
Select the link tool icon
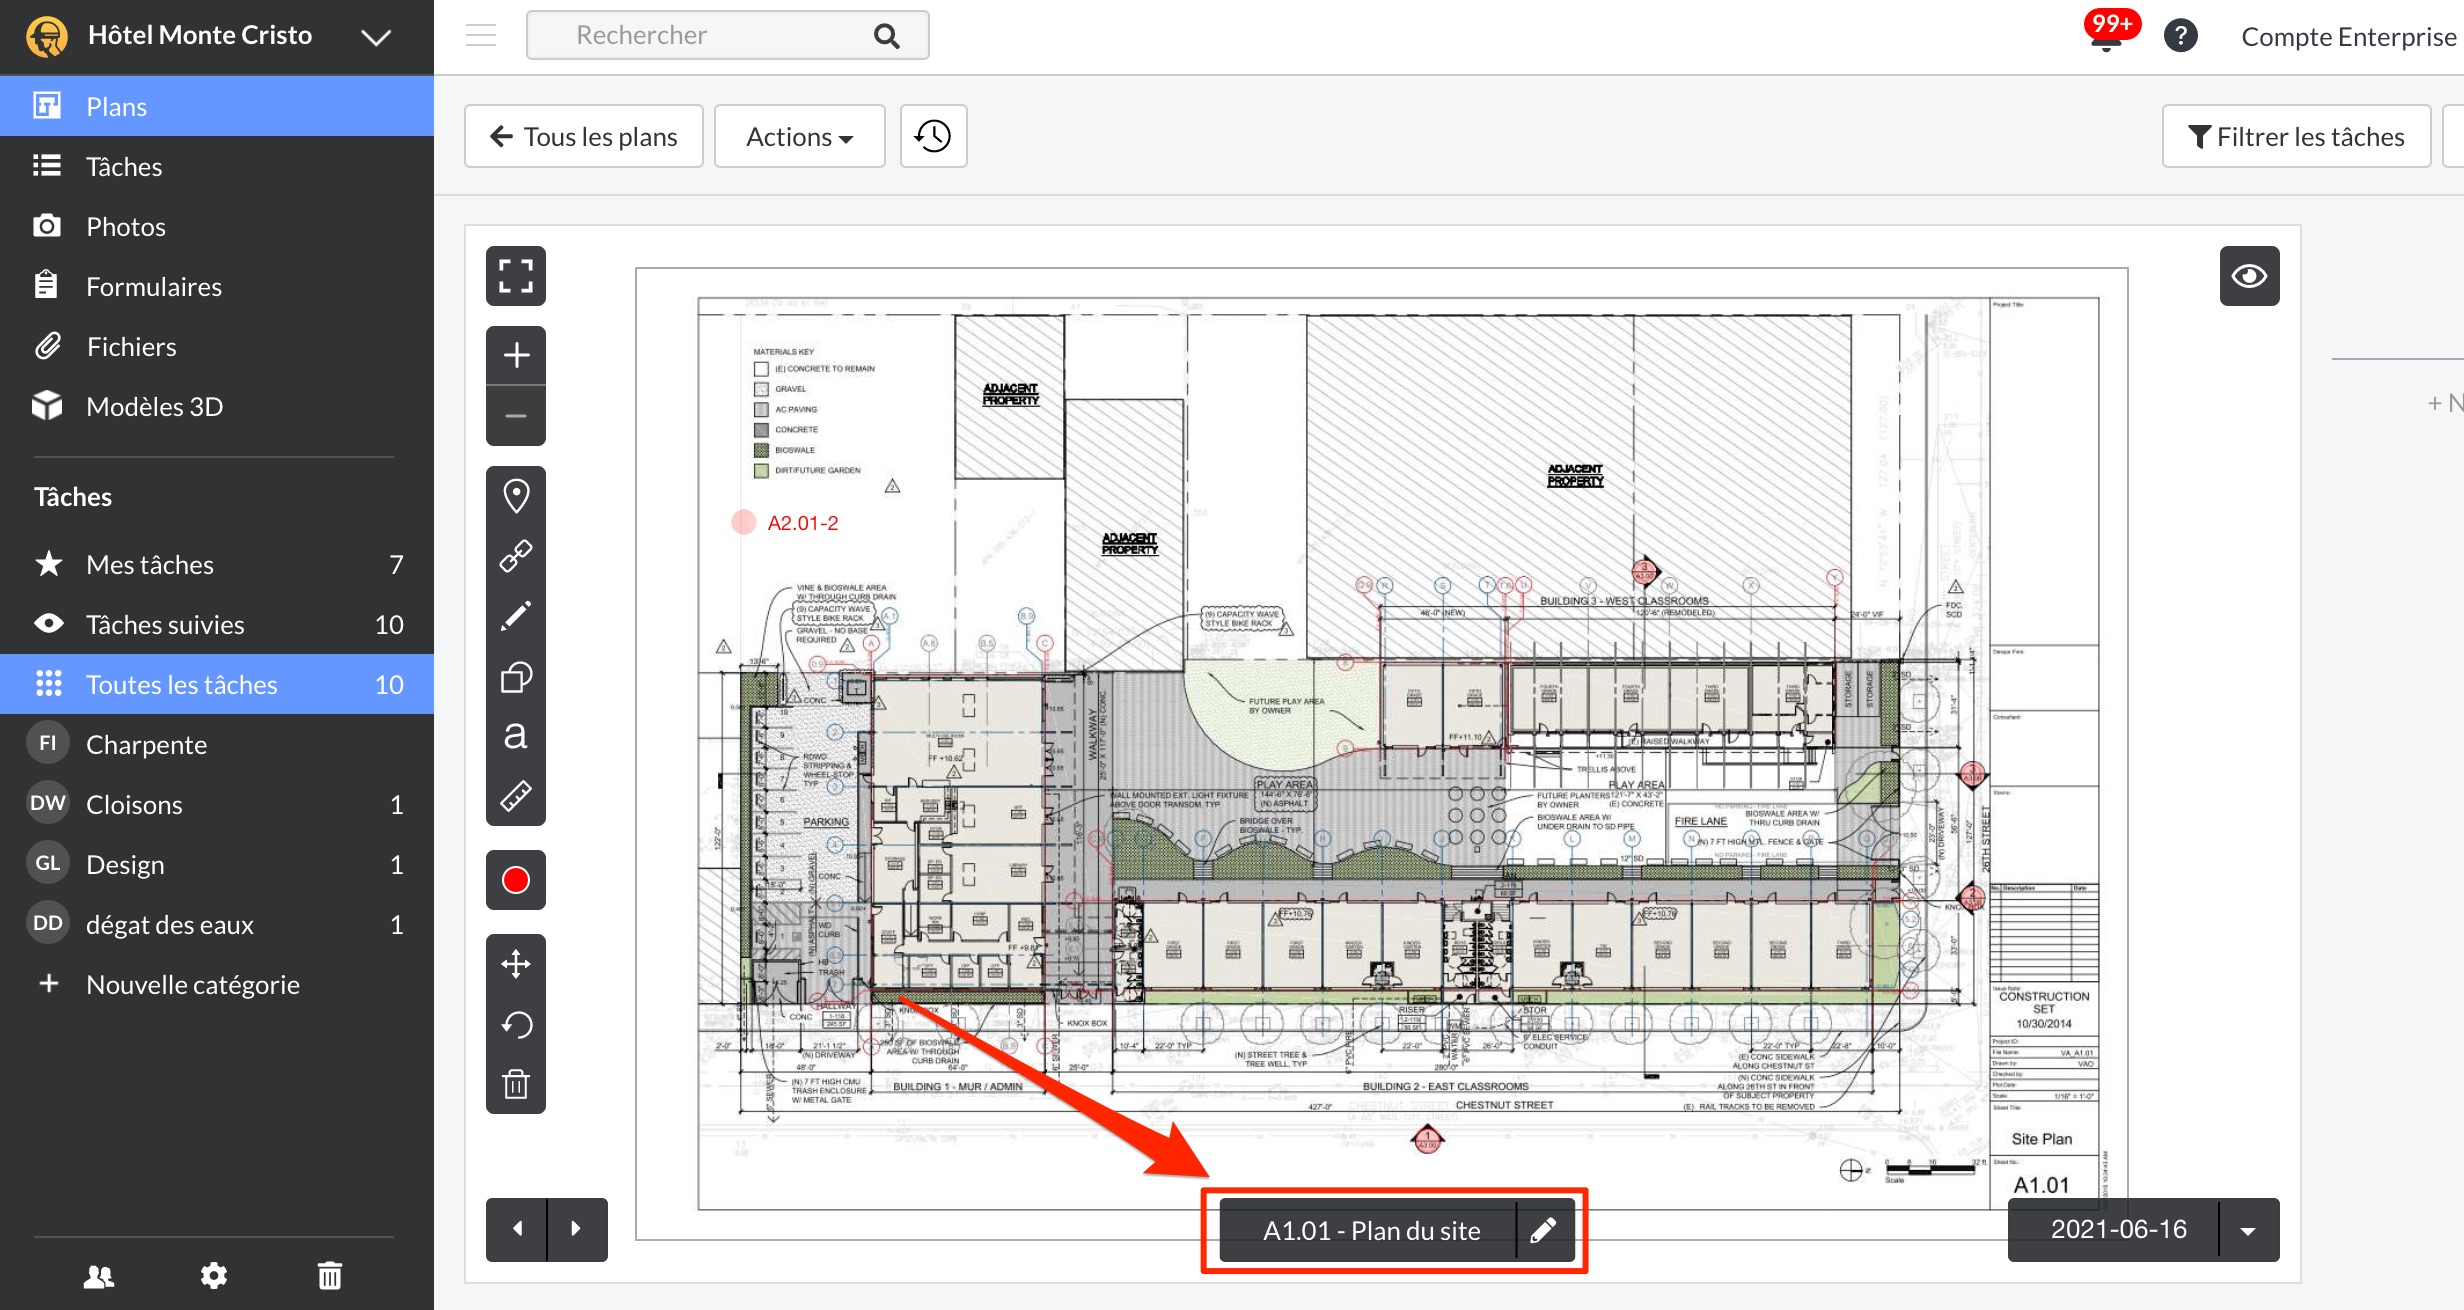click(516, 556)
